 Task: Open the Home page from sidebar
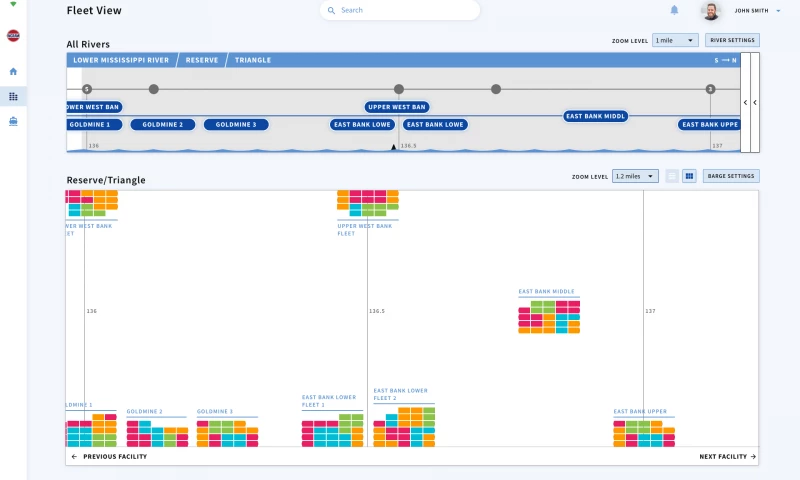[x=13, y=71]
